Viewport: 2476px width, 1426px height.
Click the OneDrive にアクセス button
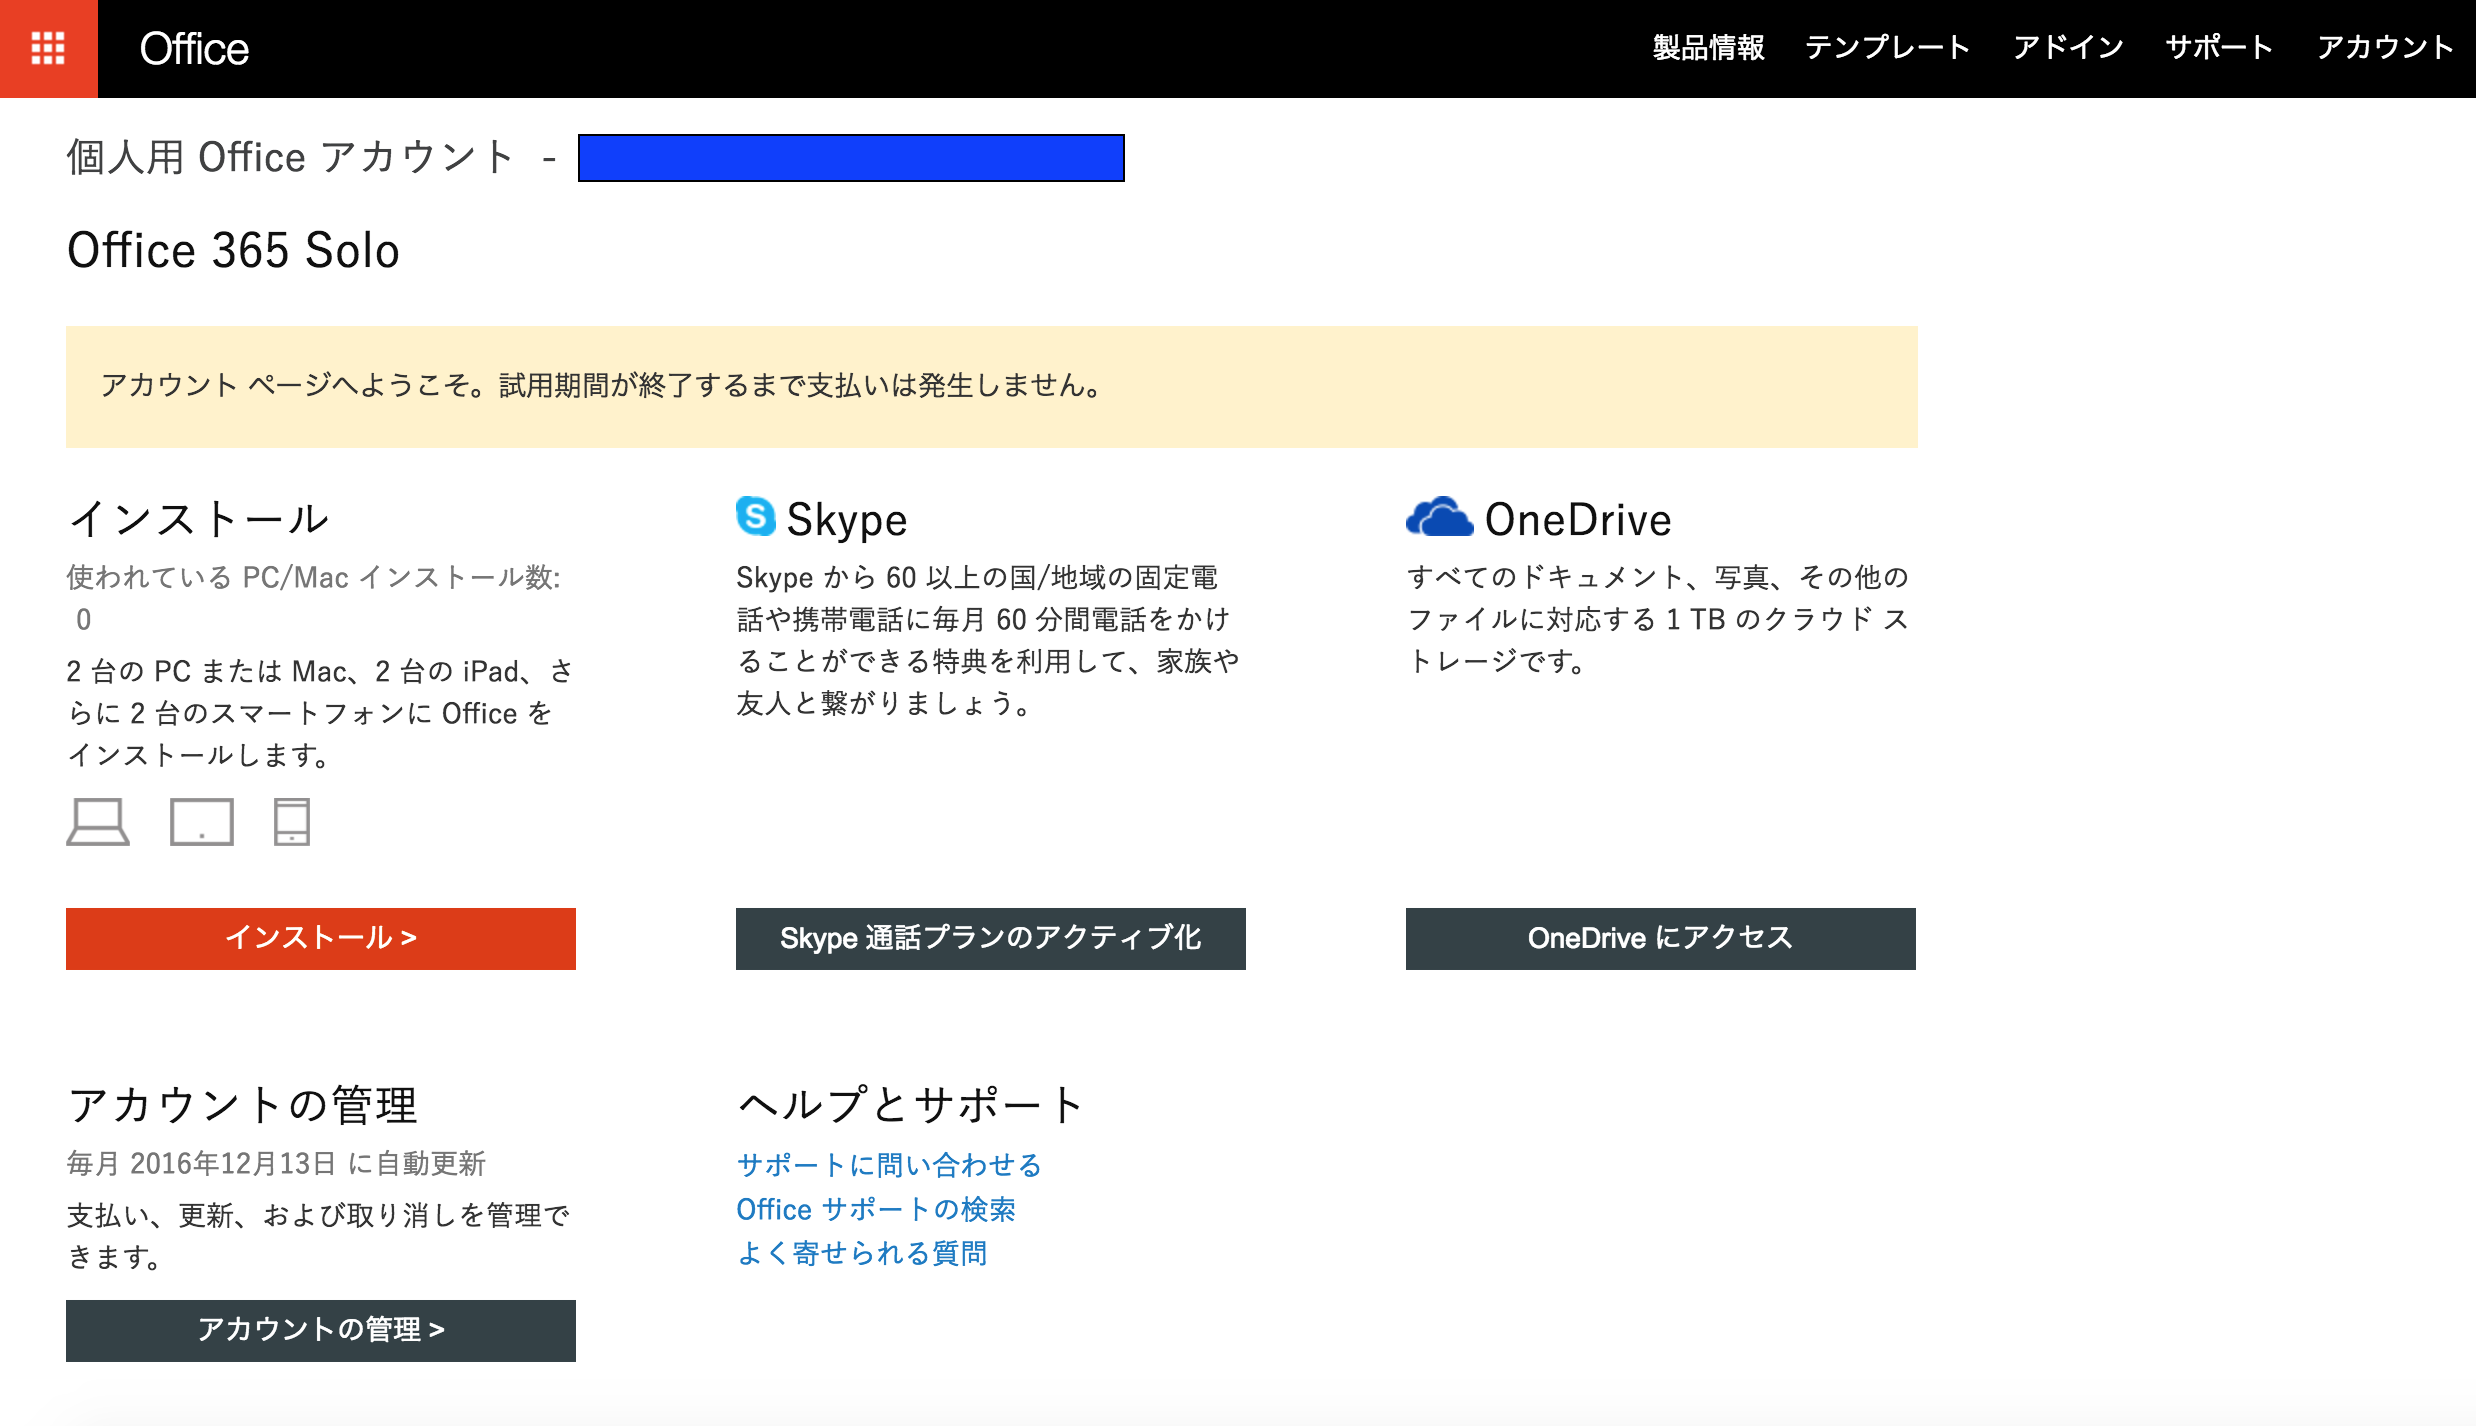(x=1661, y=938)
